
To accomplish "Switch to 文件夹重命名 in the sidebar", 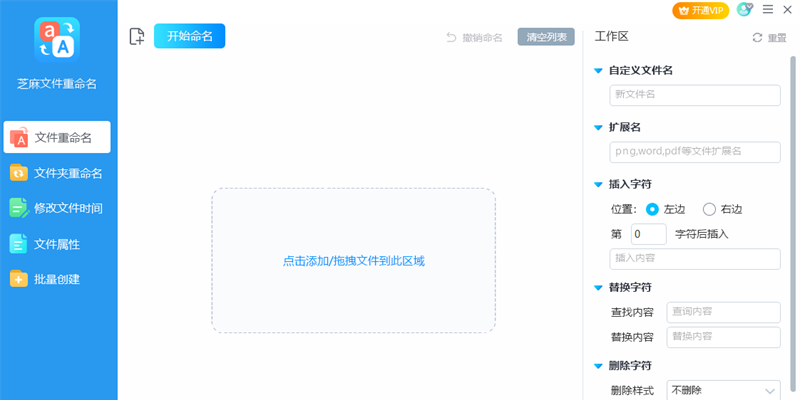I will [x=57, y=173].
